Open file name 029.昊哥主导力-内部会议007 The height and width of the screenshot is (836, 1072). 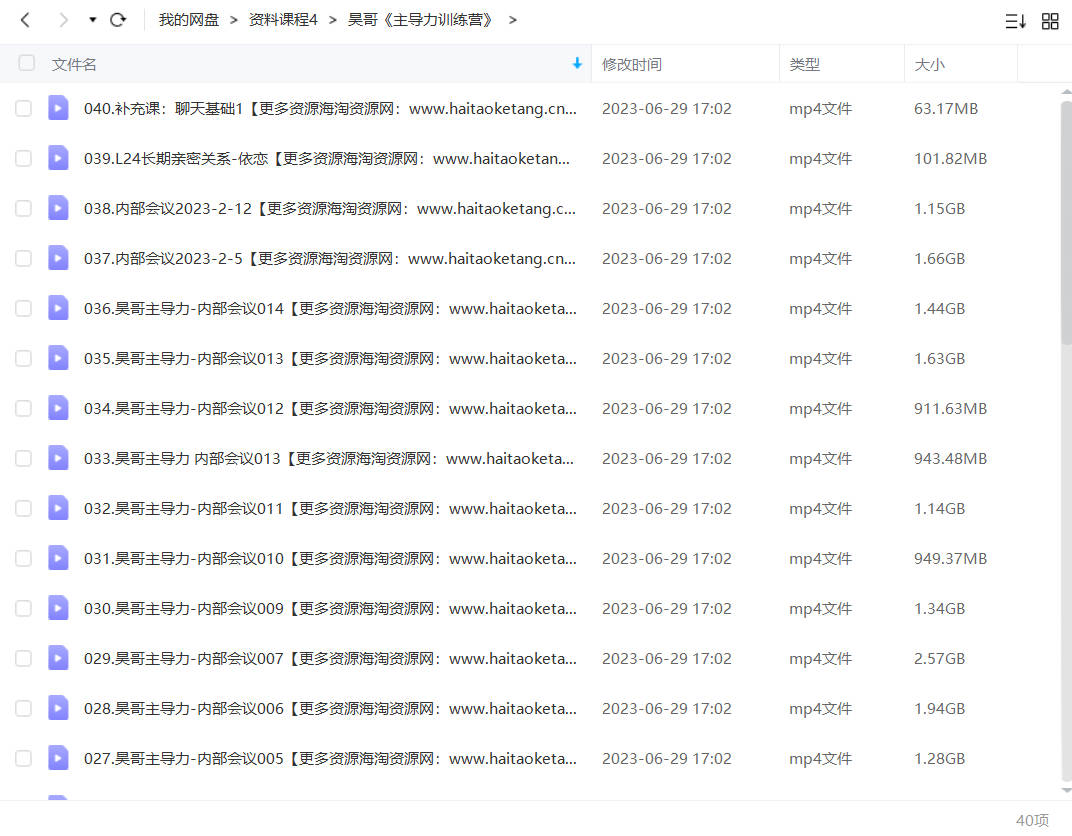point(330,658)
